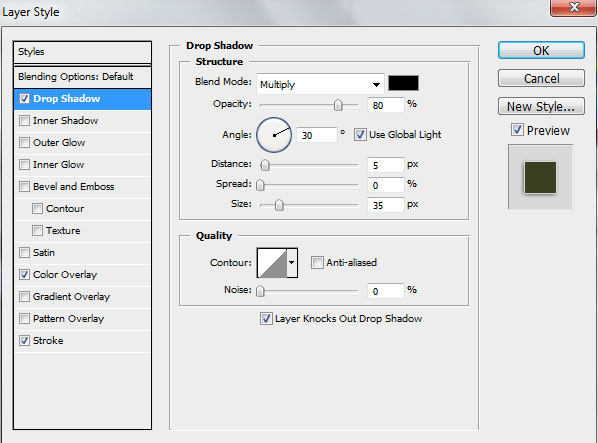
Task: Toggle the Preview checkbox
Action: point(517,130)
